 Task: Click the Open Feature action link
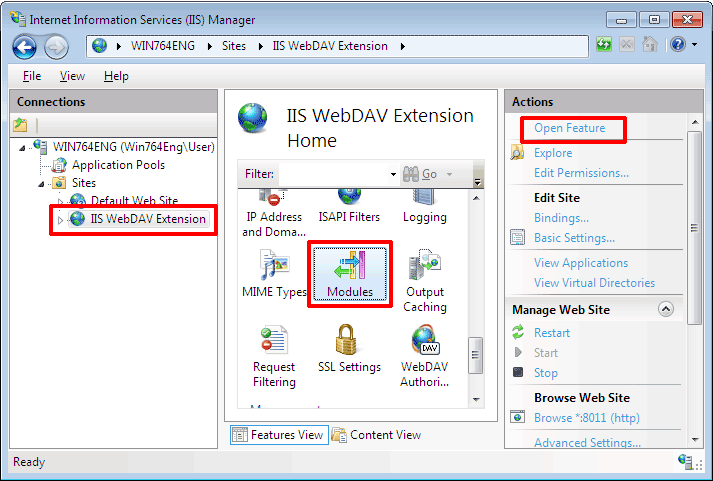(569, 128)
